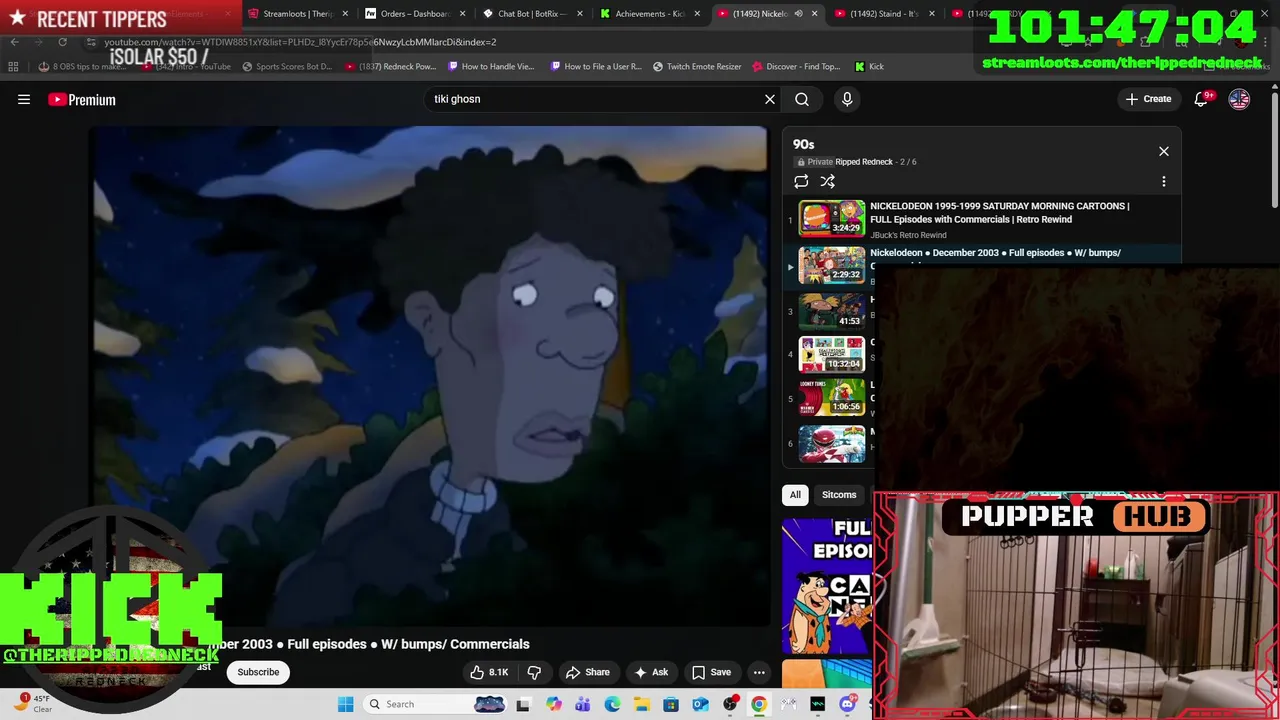Select the All filter chip
1280x720 pixels.
tap(795, 494)
